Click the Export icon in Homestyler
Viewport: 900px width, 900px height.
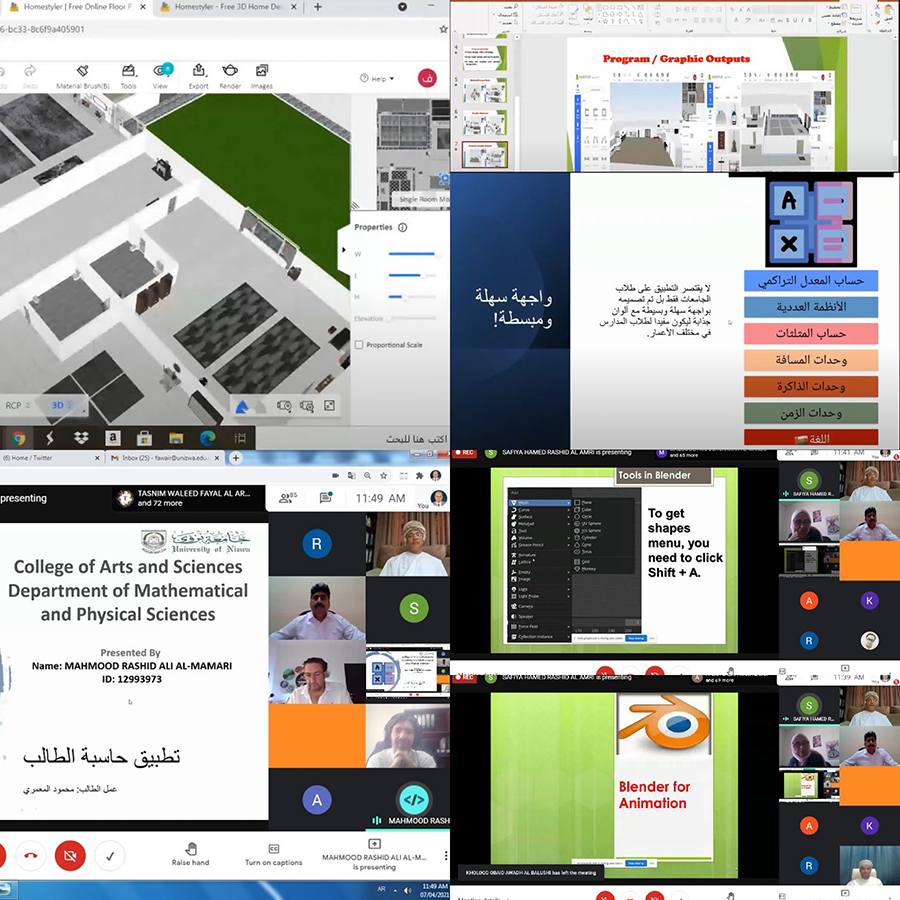(x=199, y=71)
